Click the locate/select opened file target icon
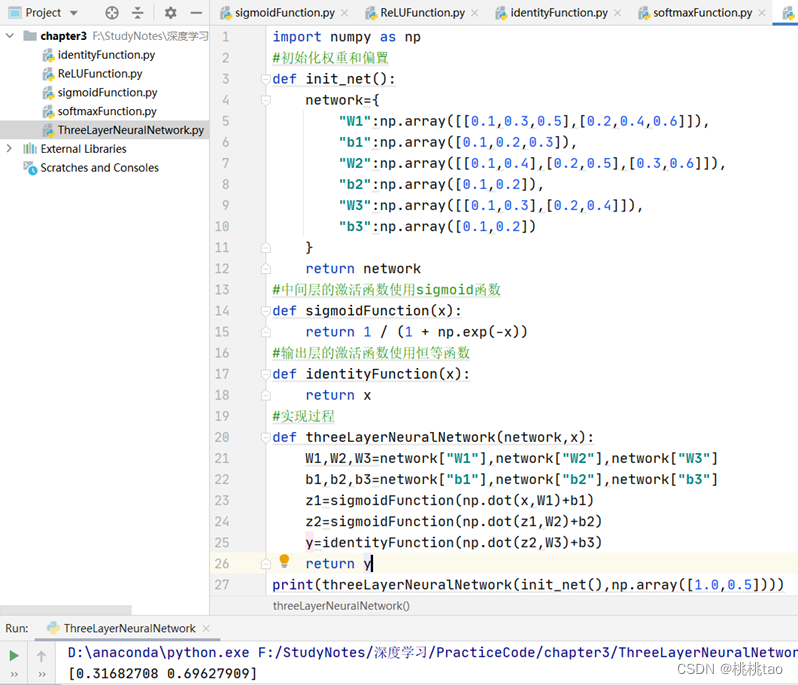 coord(112,13)
